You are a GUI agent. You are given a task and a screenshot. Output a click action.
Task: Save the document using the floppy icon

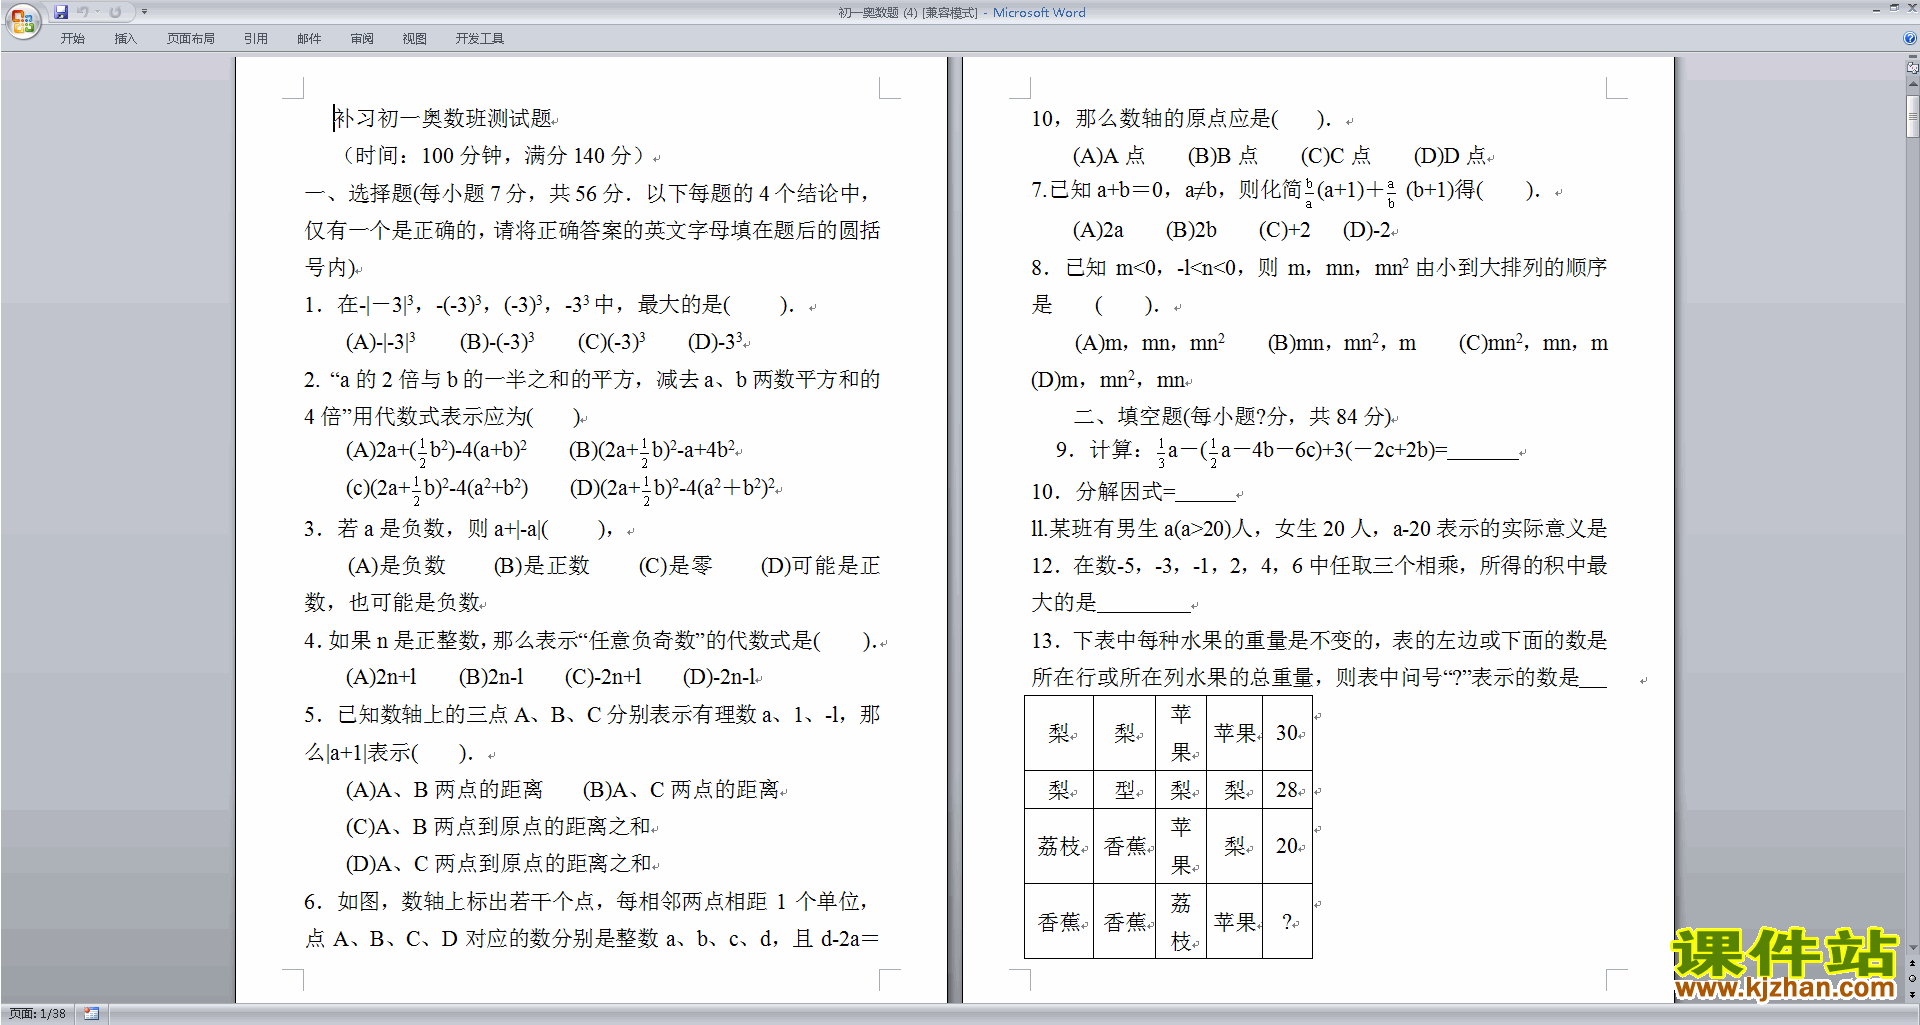click(x=61, y=12)
